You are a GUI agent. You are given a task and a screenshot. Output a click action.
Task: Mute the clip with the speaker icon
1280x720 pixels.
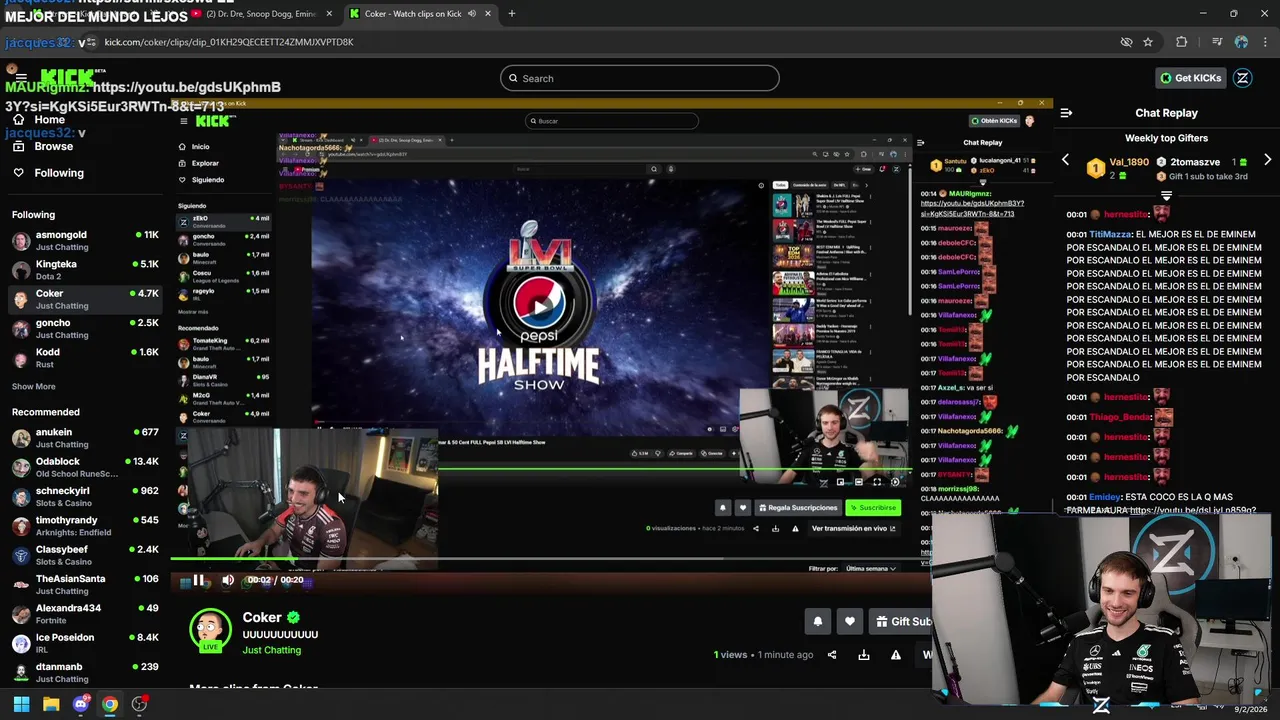[x=228, y=580]
